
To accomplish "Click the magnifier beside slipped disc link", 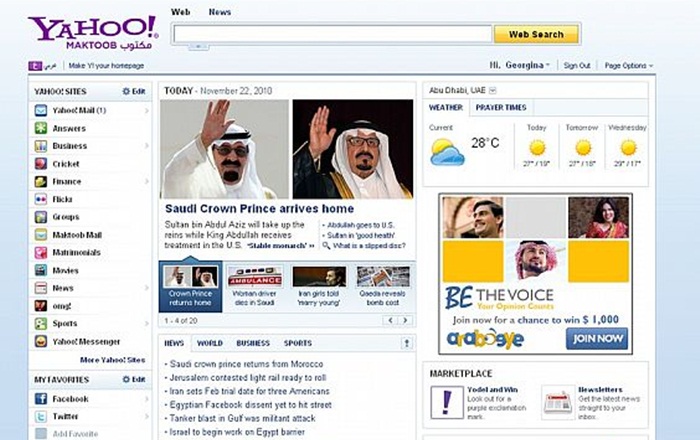I will pyautogui.click(x=326, y=245).
